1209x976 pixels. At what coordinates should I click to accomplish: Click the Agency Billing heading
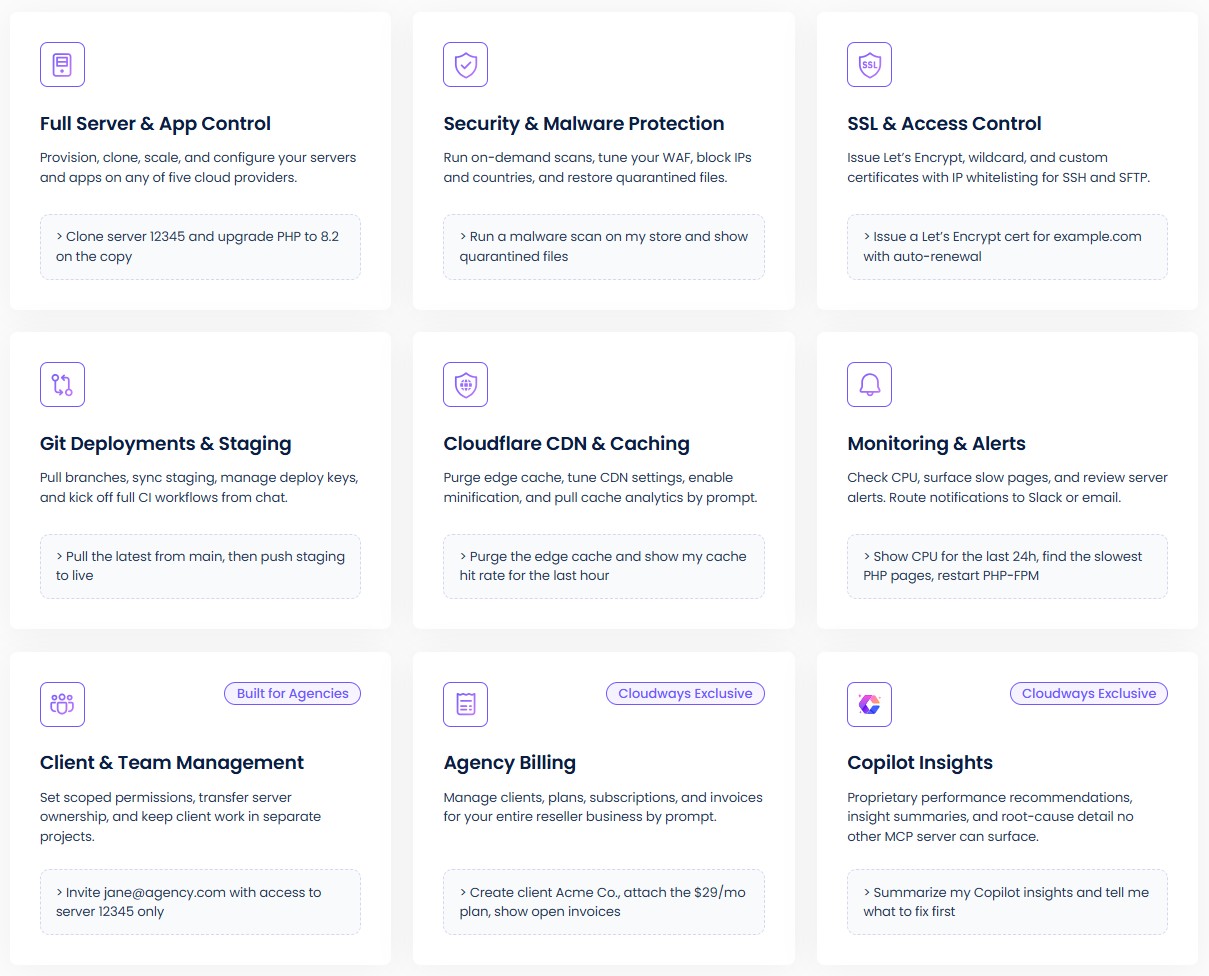pyautogui.click(x=510, y=763)
